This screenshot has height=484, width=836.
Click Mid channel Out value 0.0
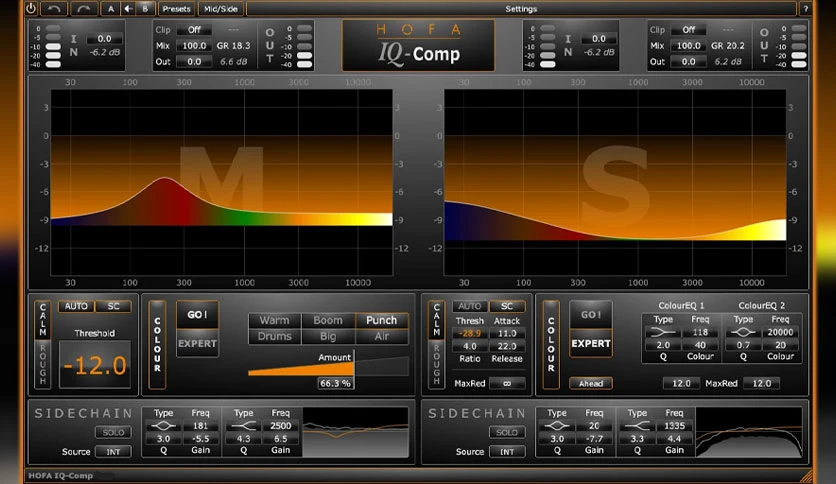pyautogui.click(x=194, y=62)
